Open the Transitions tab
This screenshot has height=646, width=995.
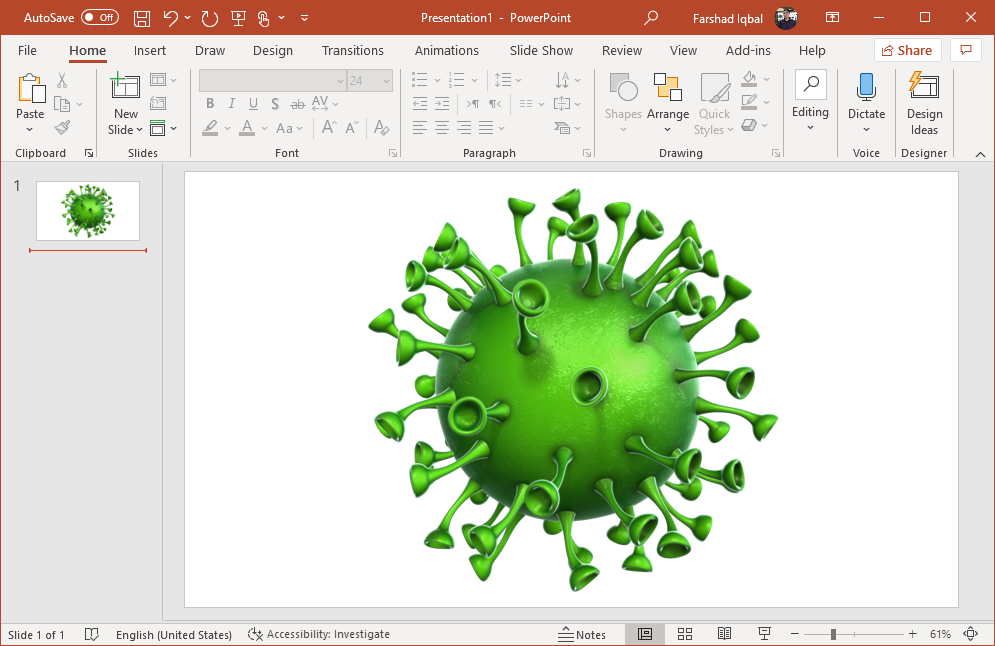[x=352, y=50]
